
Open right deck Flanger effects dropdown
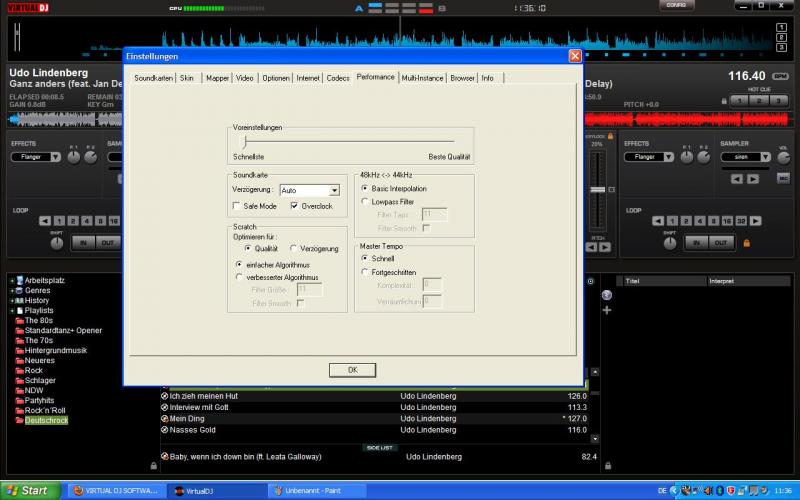coord(668,157)
